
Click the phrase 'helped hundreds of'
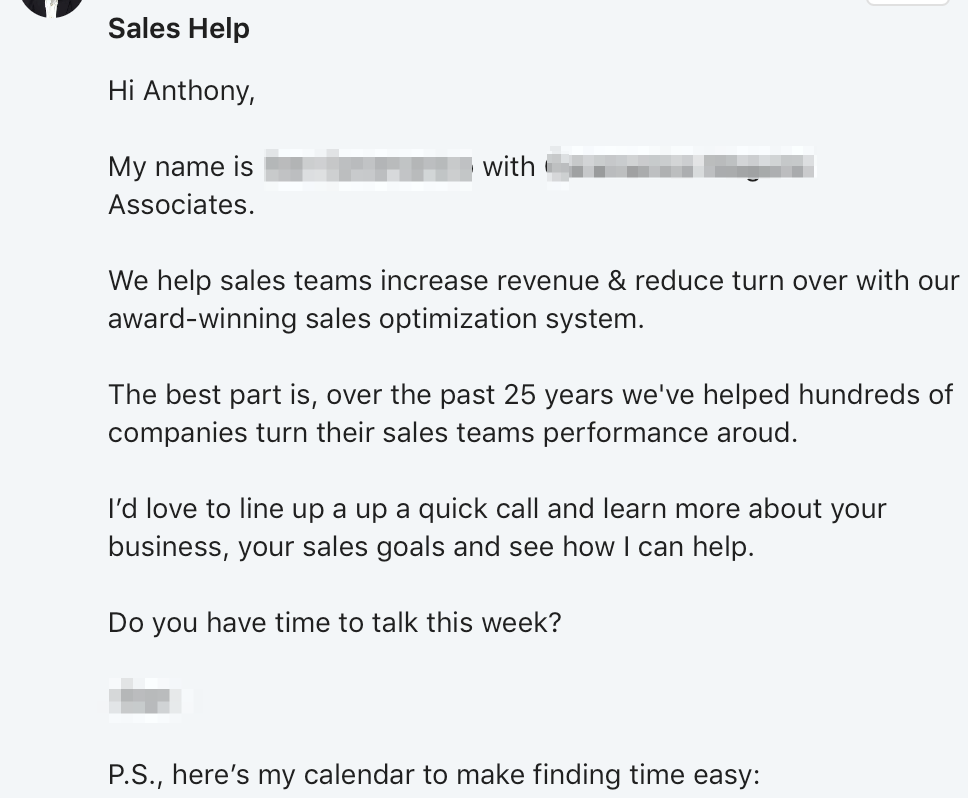(828, 395)
